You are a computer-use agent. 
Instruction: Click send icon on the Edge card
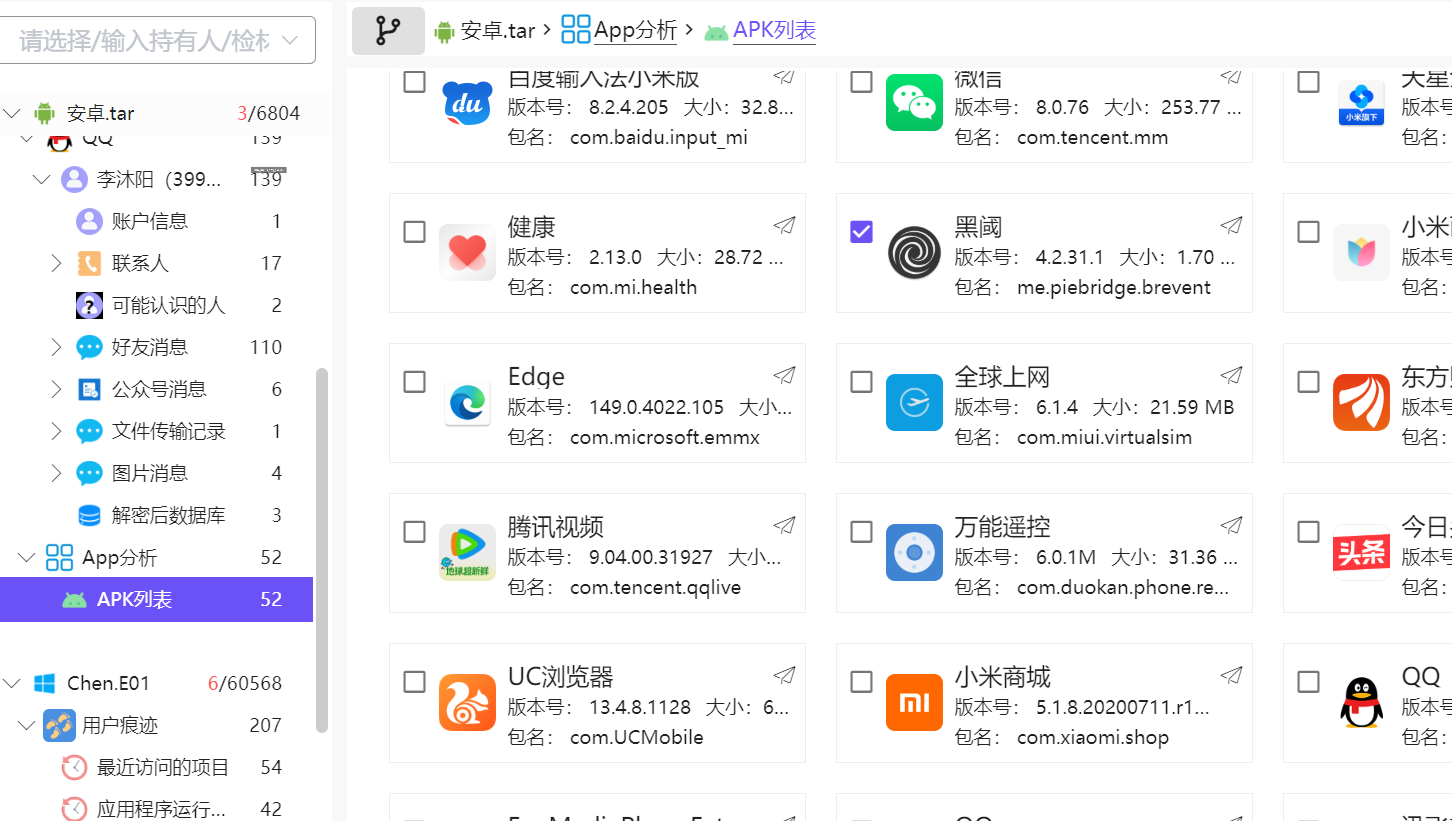pyautogui.click(x=785, y=376)
